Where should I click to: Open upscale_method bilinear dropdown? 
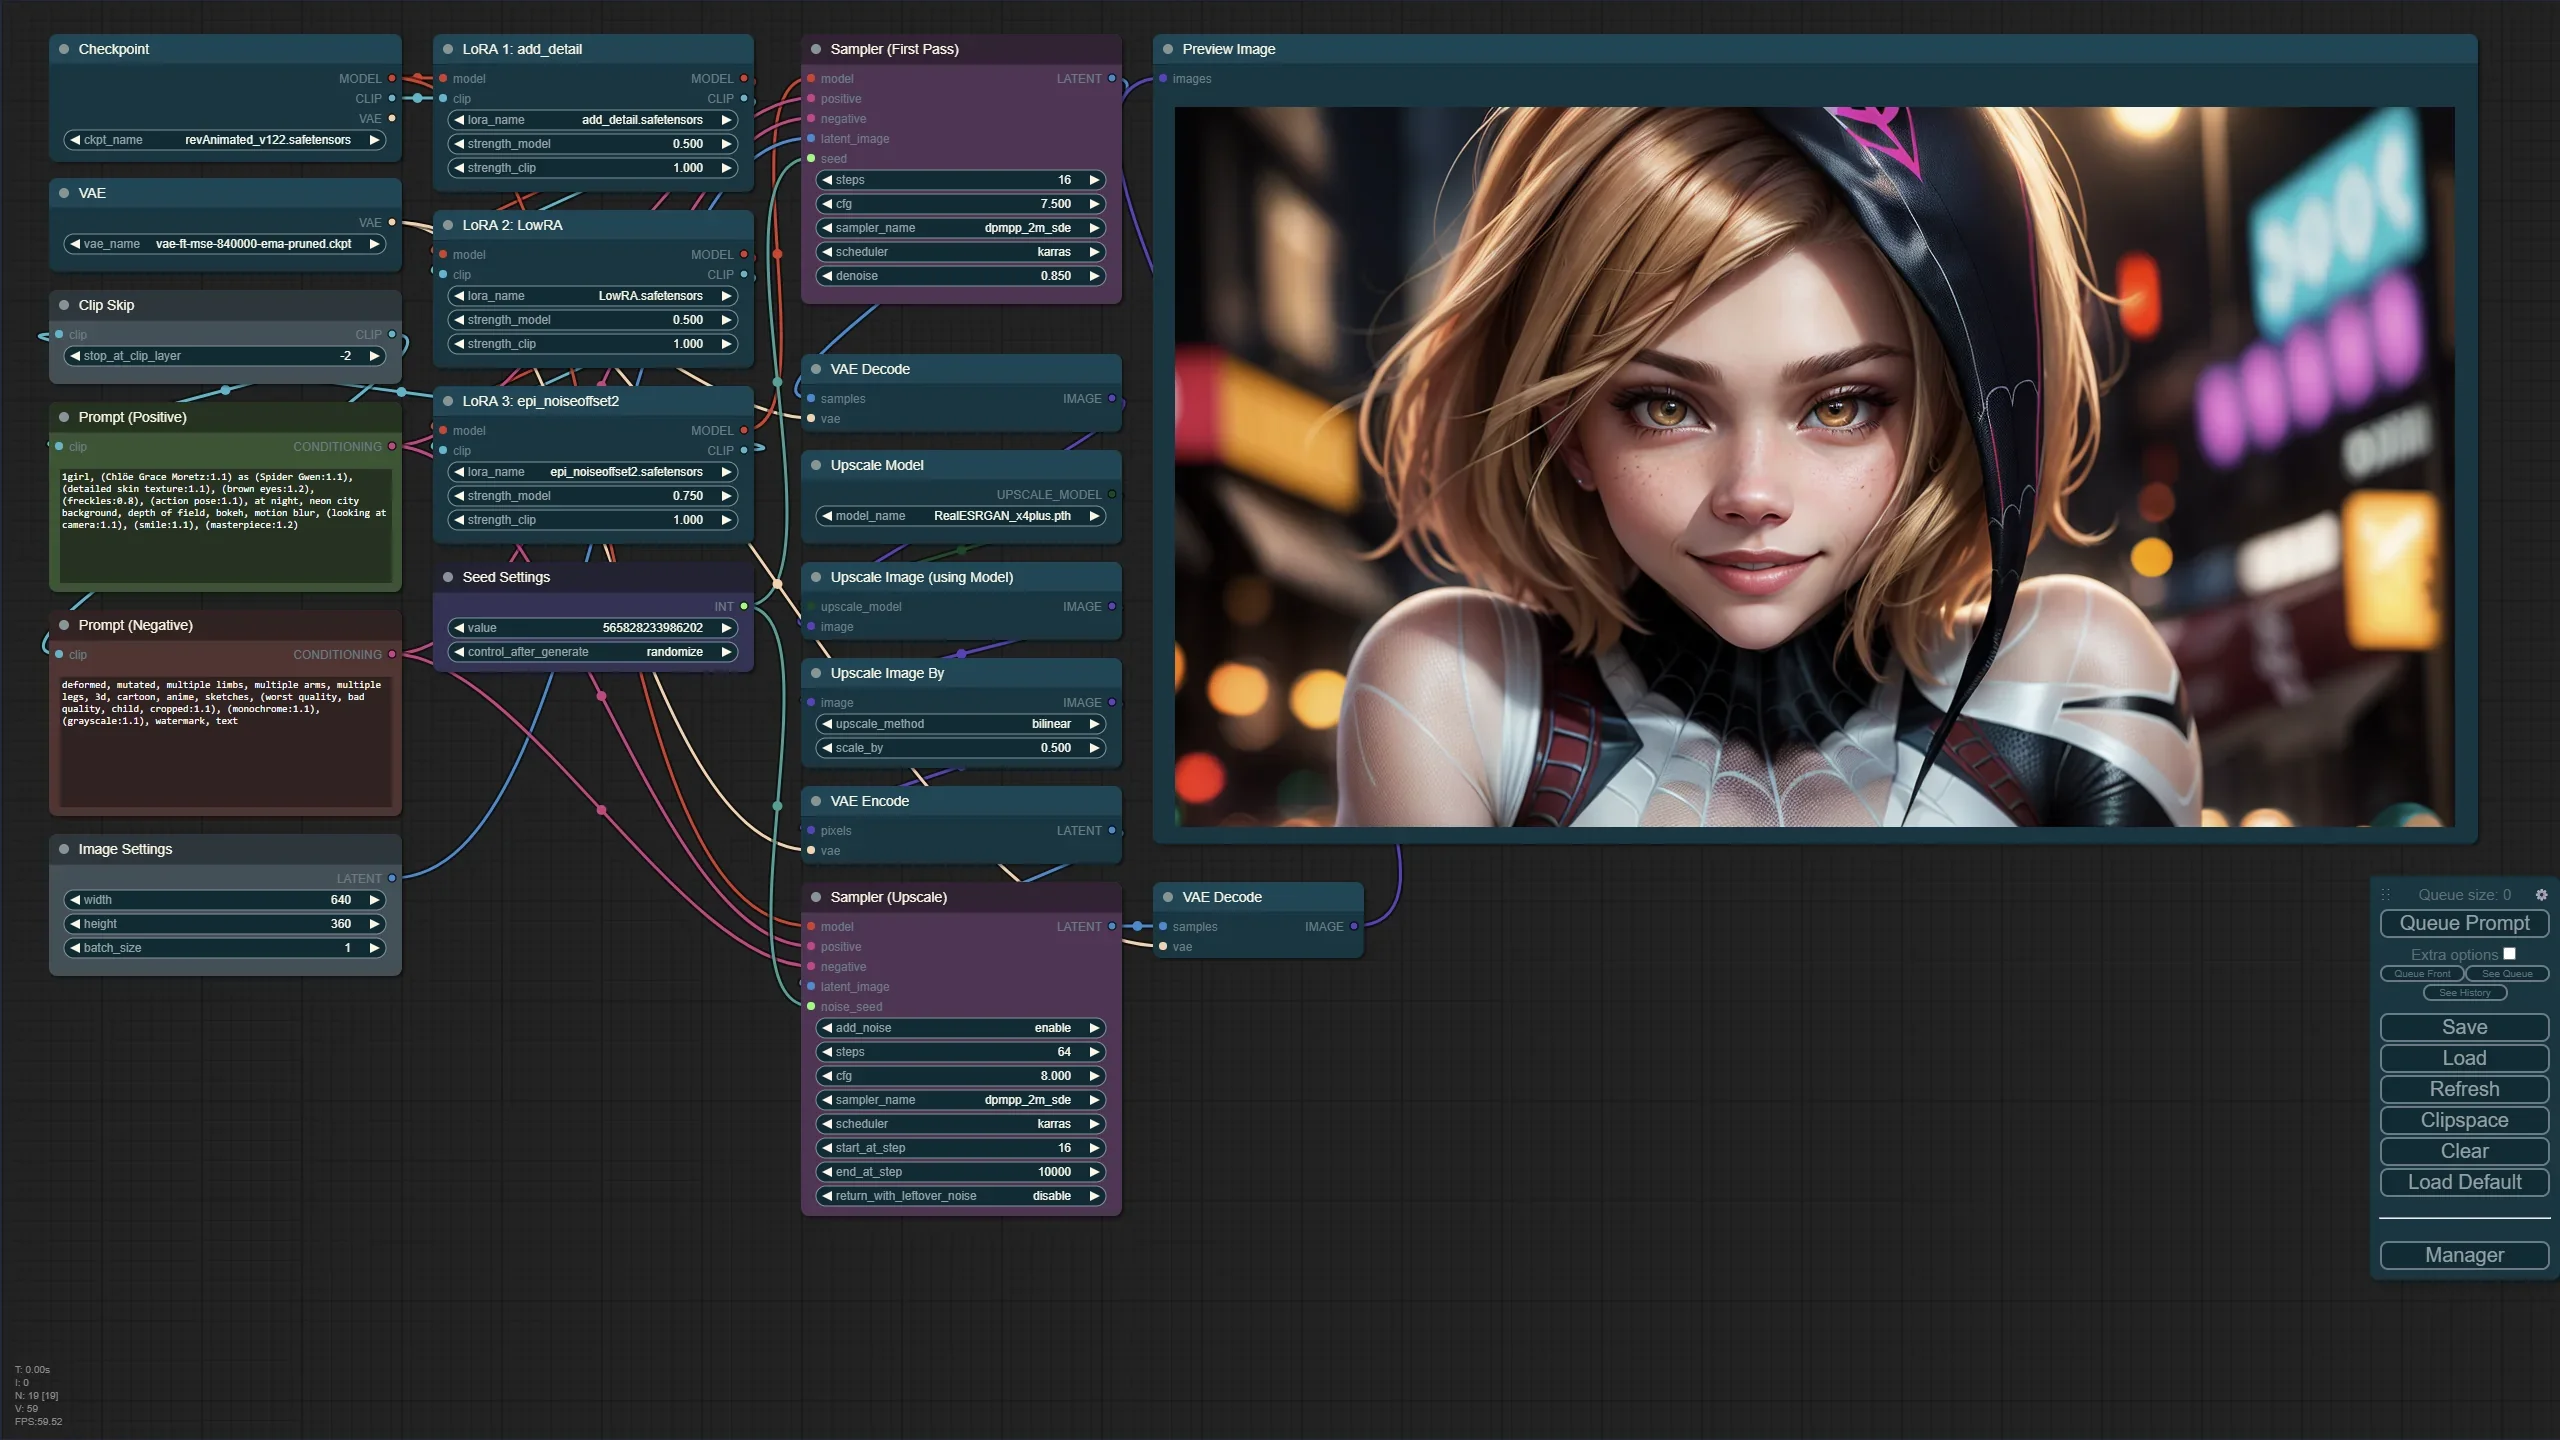point(960,724)
